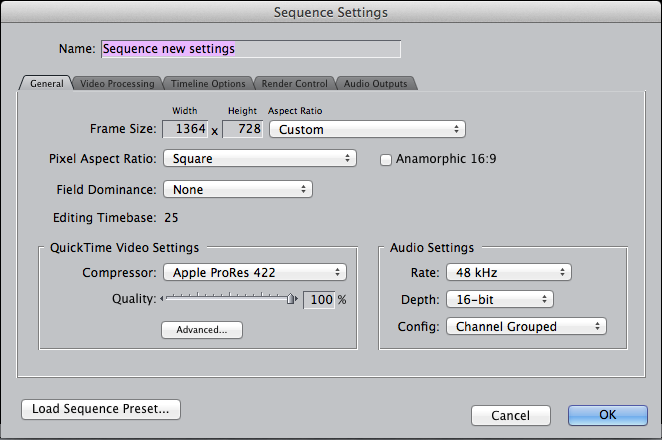Select the Render Control tab
Image resolution: width=662 pixels, height=440 pixels.
click(x=294, y=84)
